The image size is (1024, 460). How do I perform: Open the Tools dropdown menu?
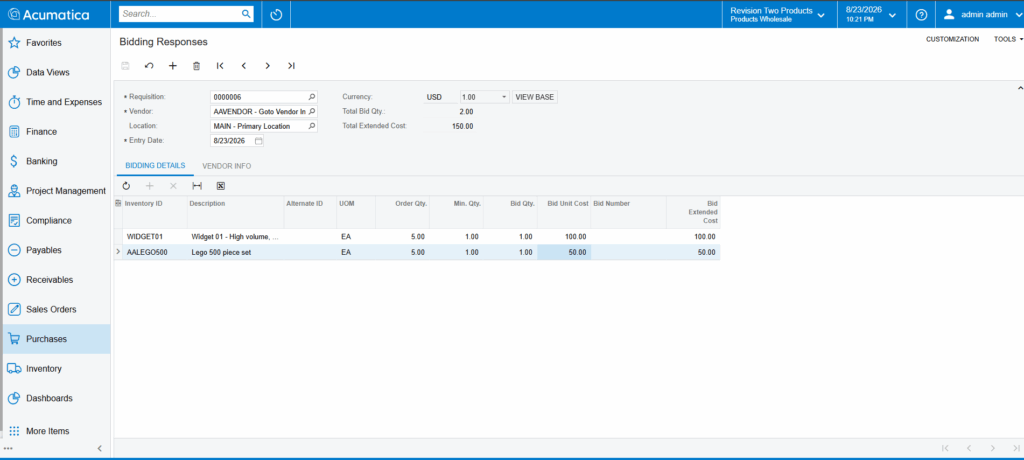coord(1008,39)
